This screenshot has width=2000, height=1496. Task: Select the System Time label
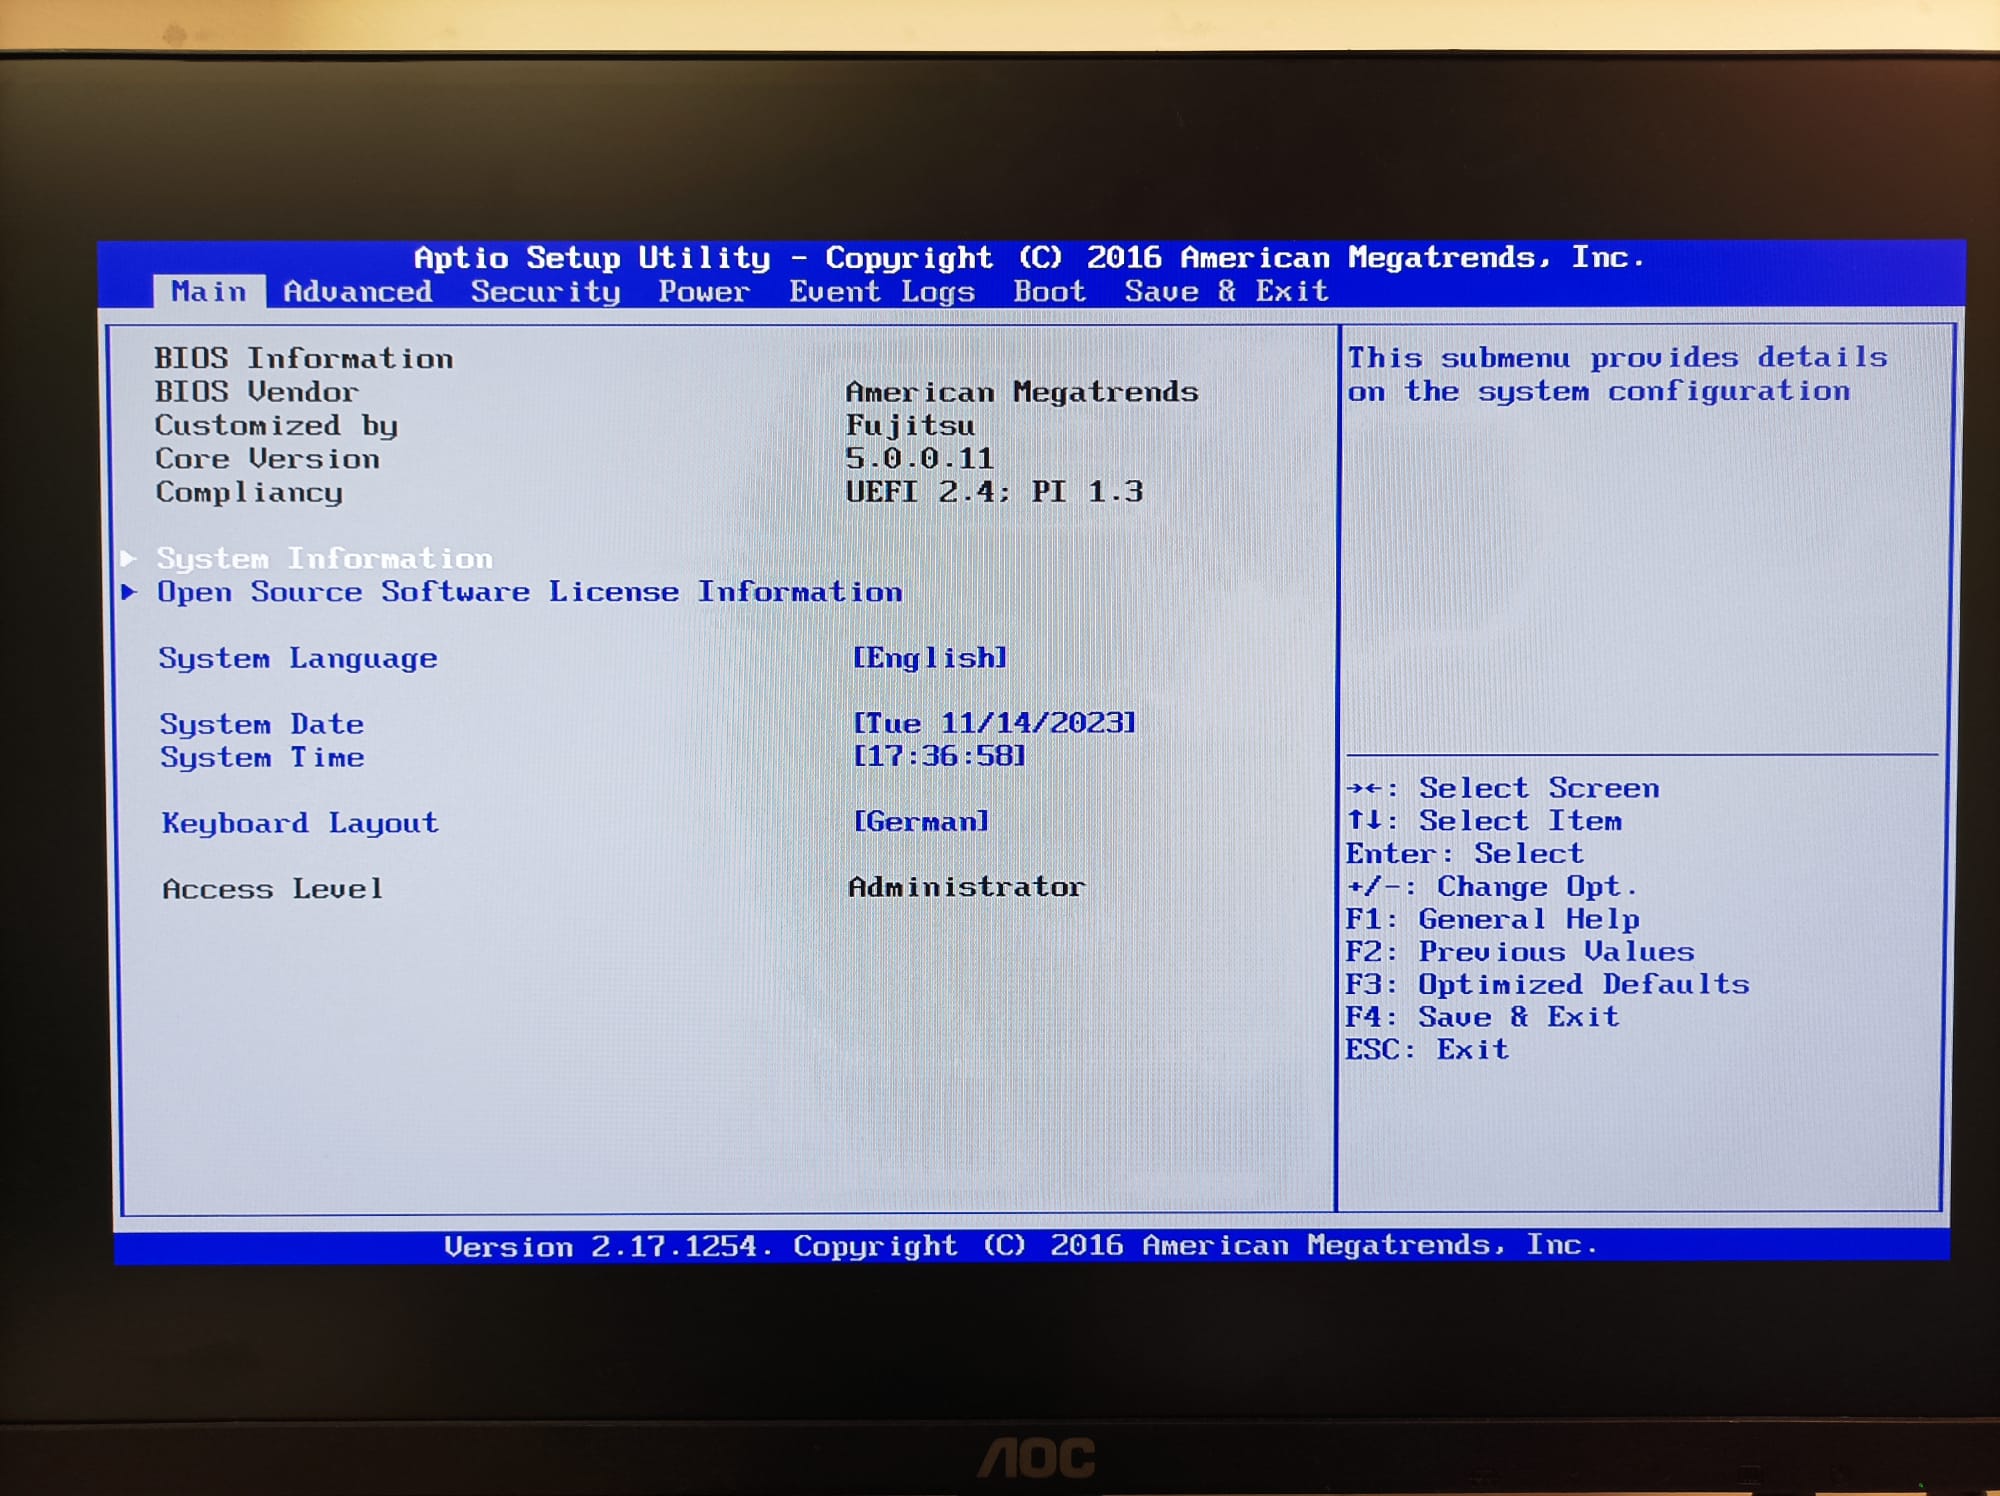pos(262,757)
